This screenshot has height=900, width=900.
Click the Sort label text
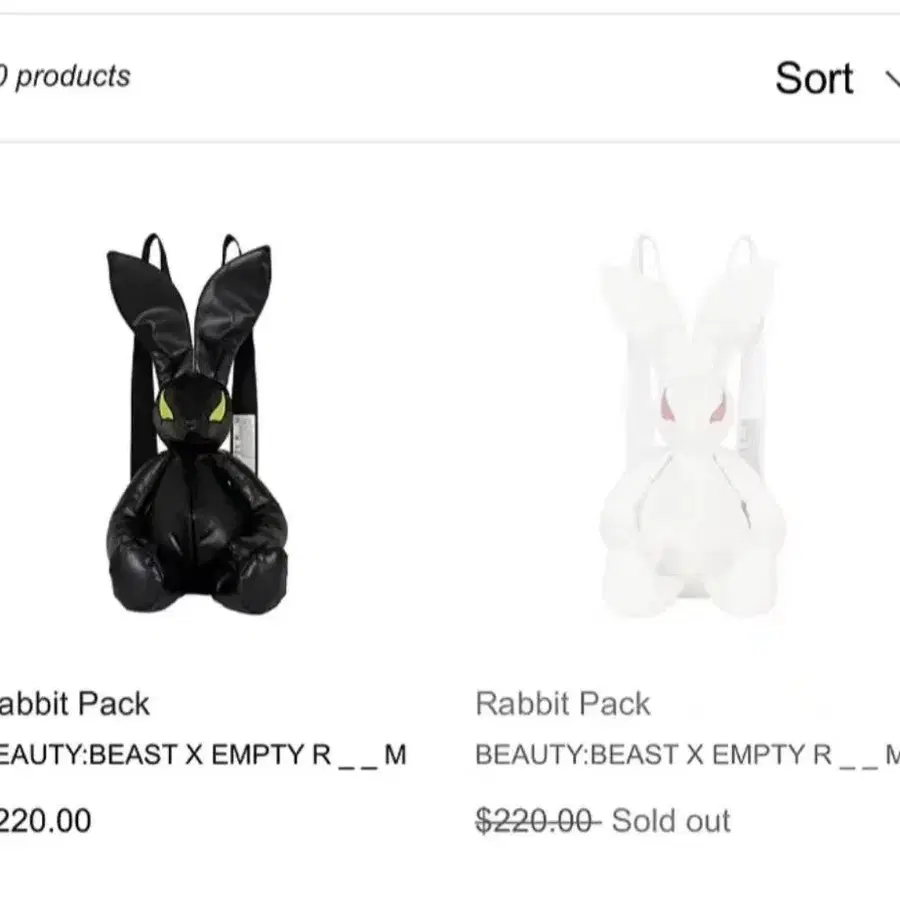pos(814,78)
